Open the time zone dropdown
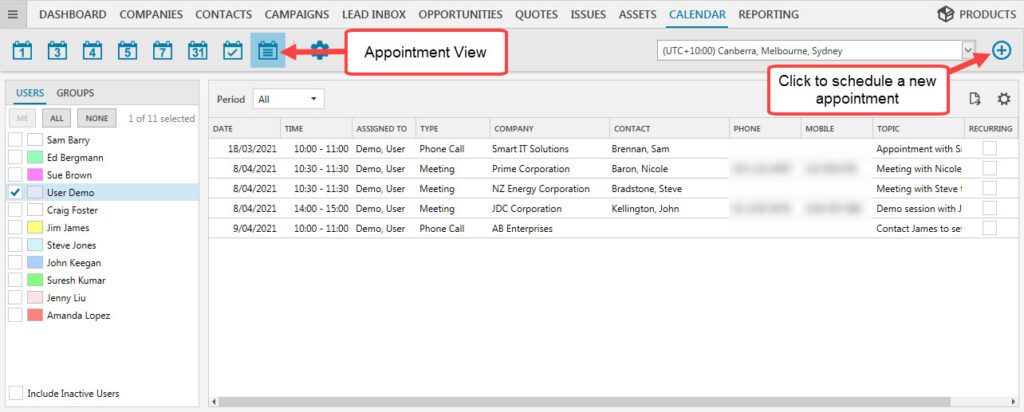 click(x=967, y=50)
